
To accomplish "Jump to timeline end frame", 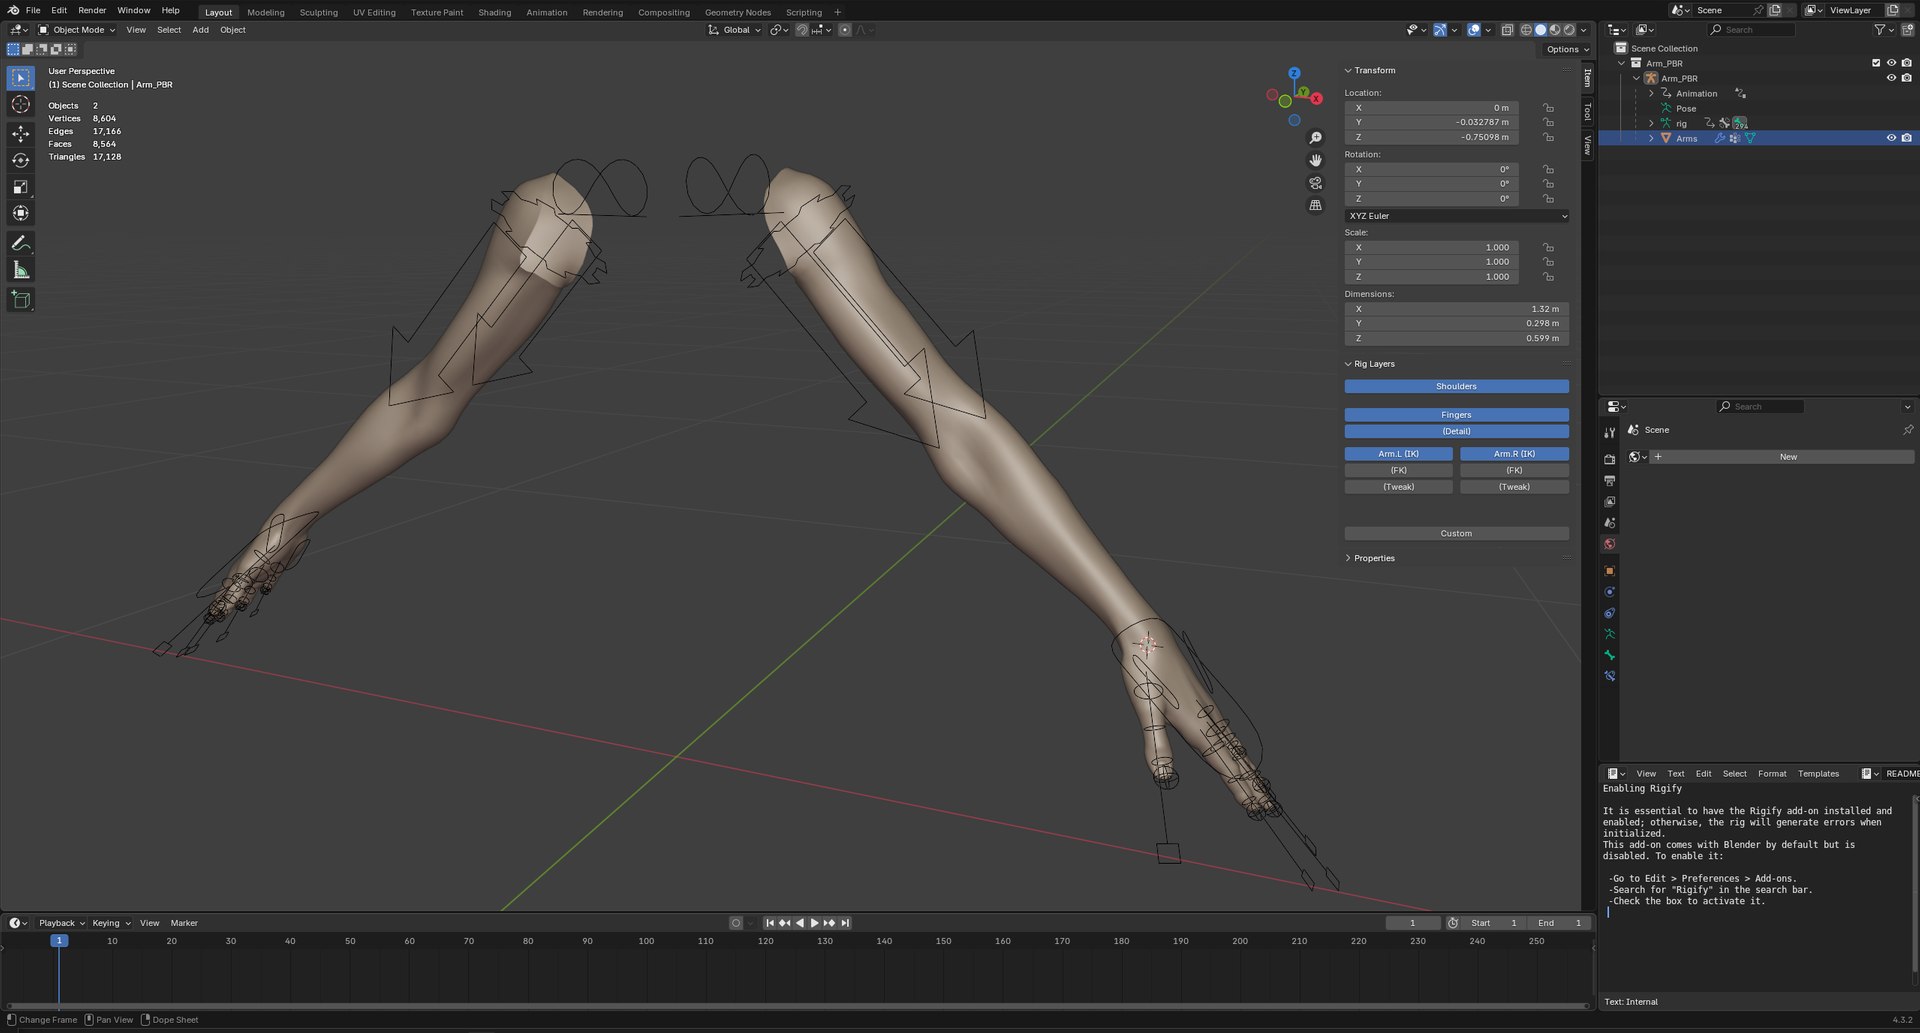I will (x=845, y=923).
